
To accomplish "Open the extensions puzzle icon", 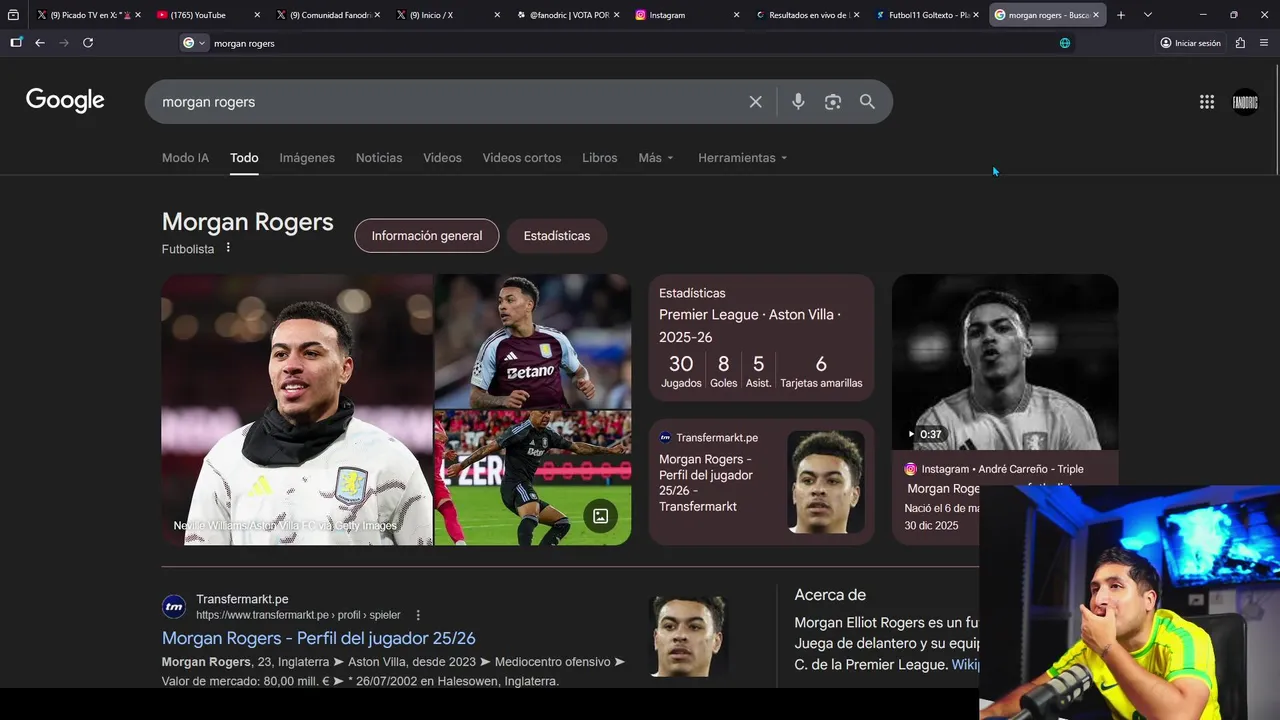I will (1240, 43).
